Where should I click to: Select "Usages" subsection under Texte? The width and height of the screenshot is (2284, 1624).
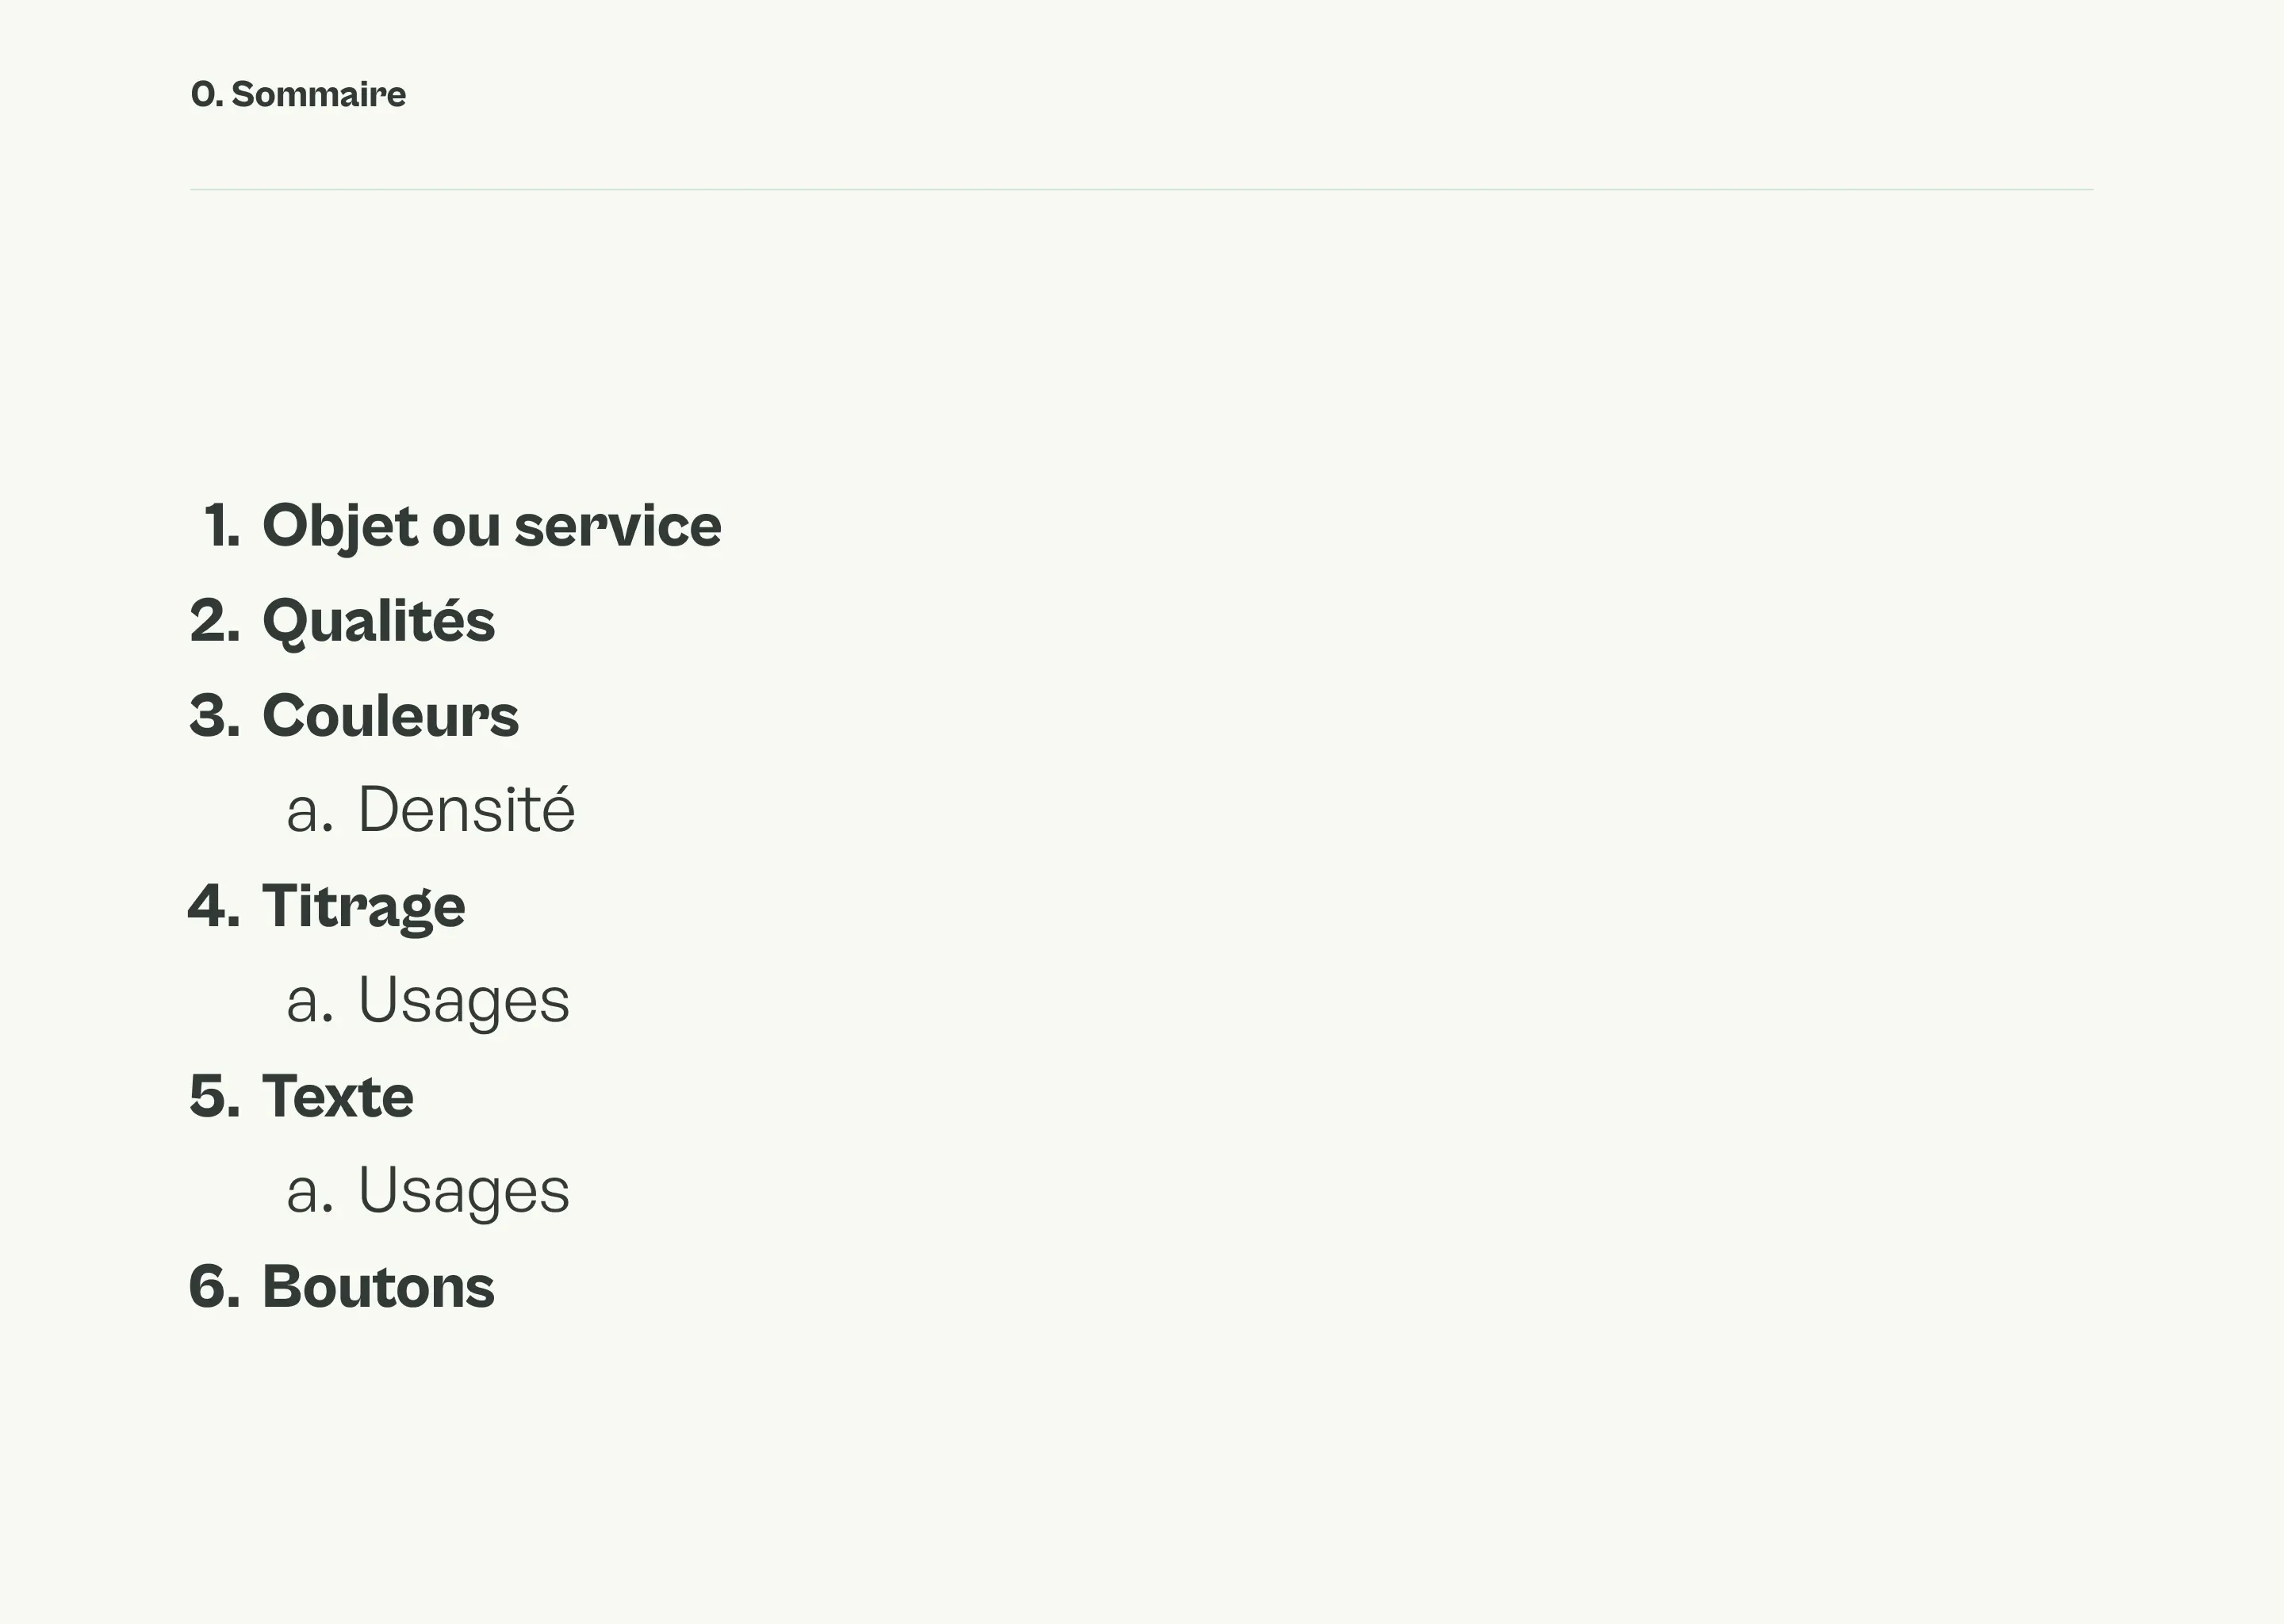click(x=463, y=1190)
